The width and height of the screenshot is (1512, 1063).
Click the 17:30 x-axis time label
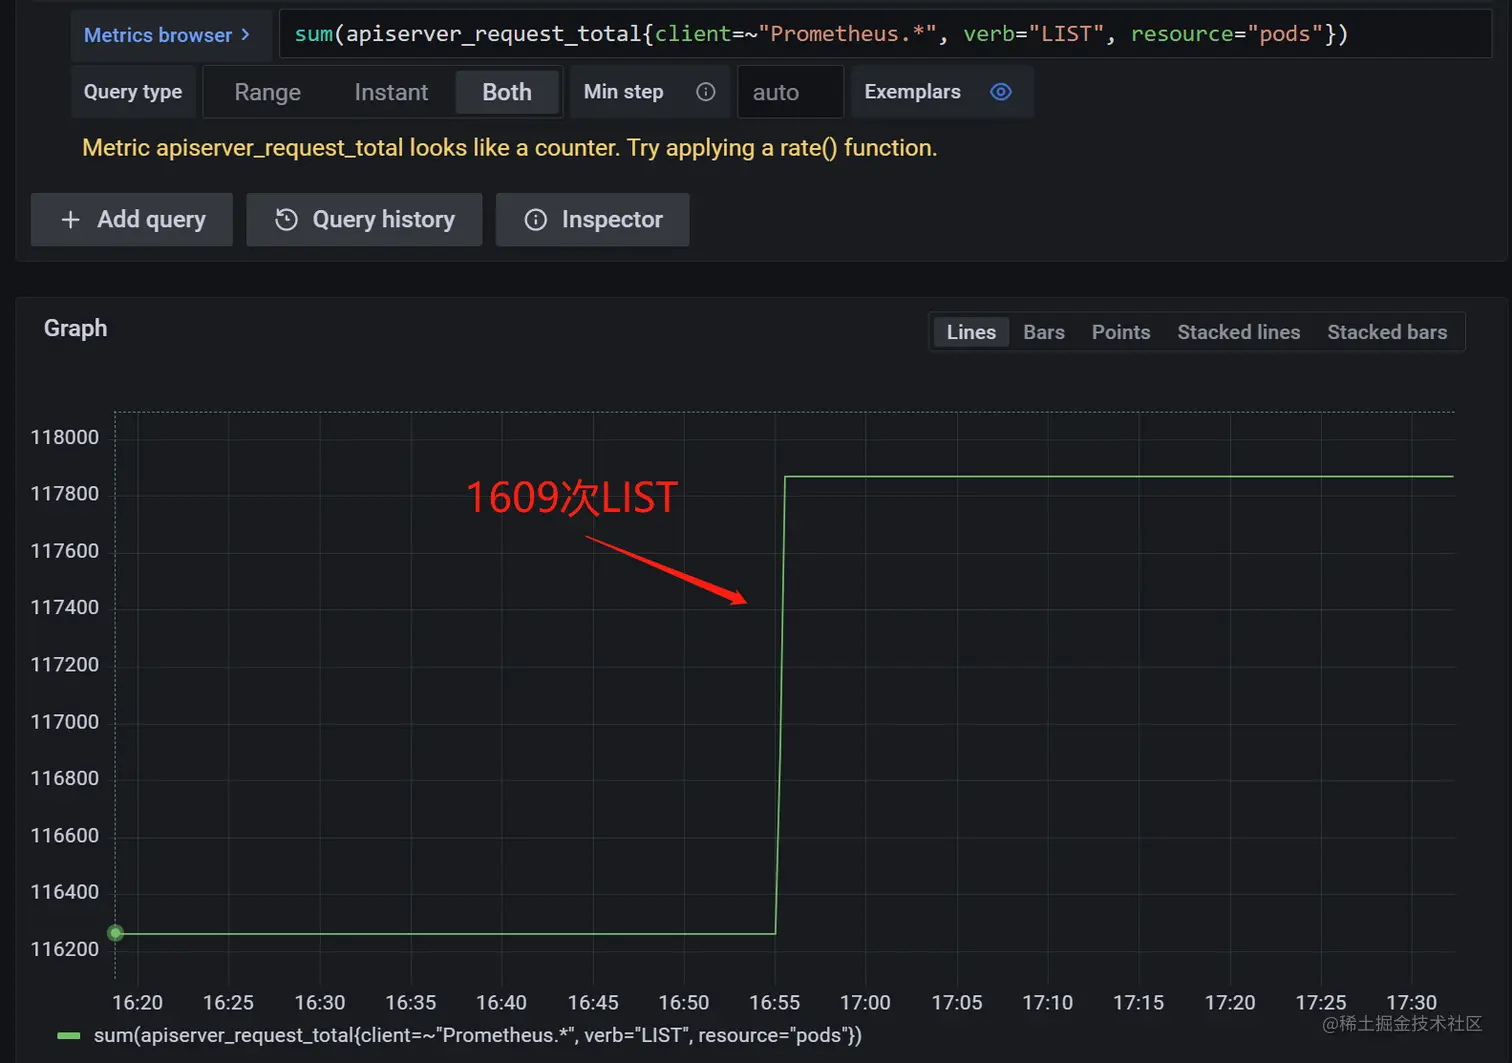pos(1411,1003)
